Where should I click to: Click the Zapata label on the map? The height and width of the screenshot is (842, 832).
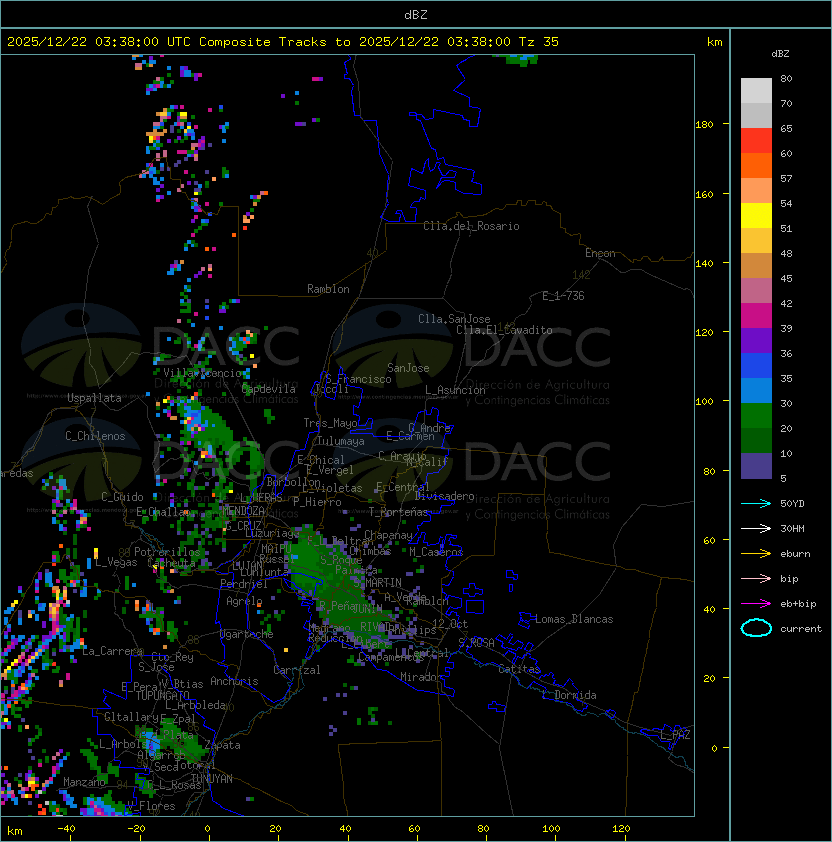pyautogui.click(x=222, y=745)
